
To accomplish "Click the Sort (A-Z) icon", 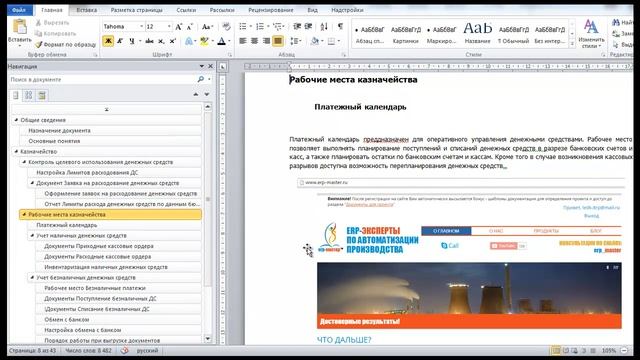I will click(x=324, y=27).
